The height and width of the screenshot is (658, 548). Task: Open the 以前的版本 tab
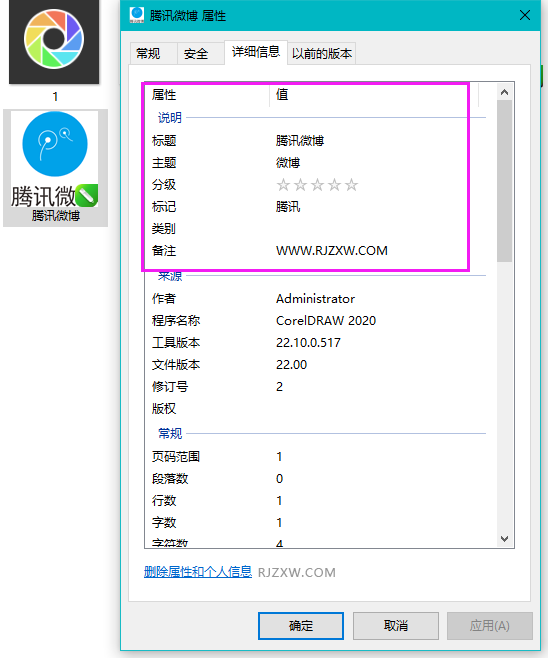322,54
